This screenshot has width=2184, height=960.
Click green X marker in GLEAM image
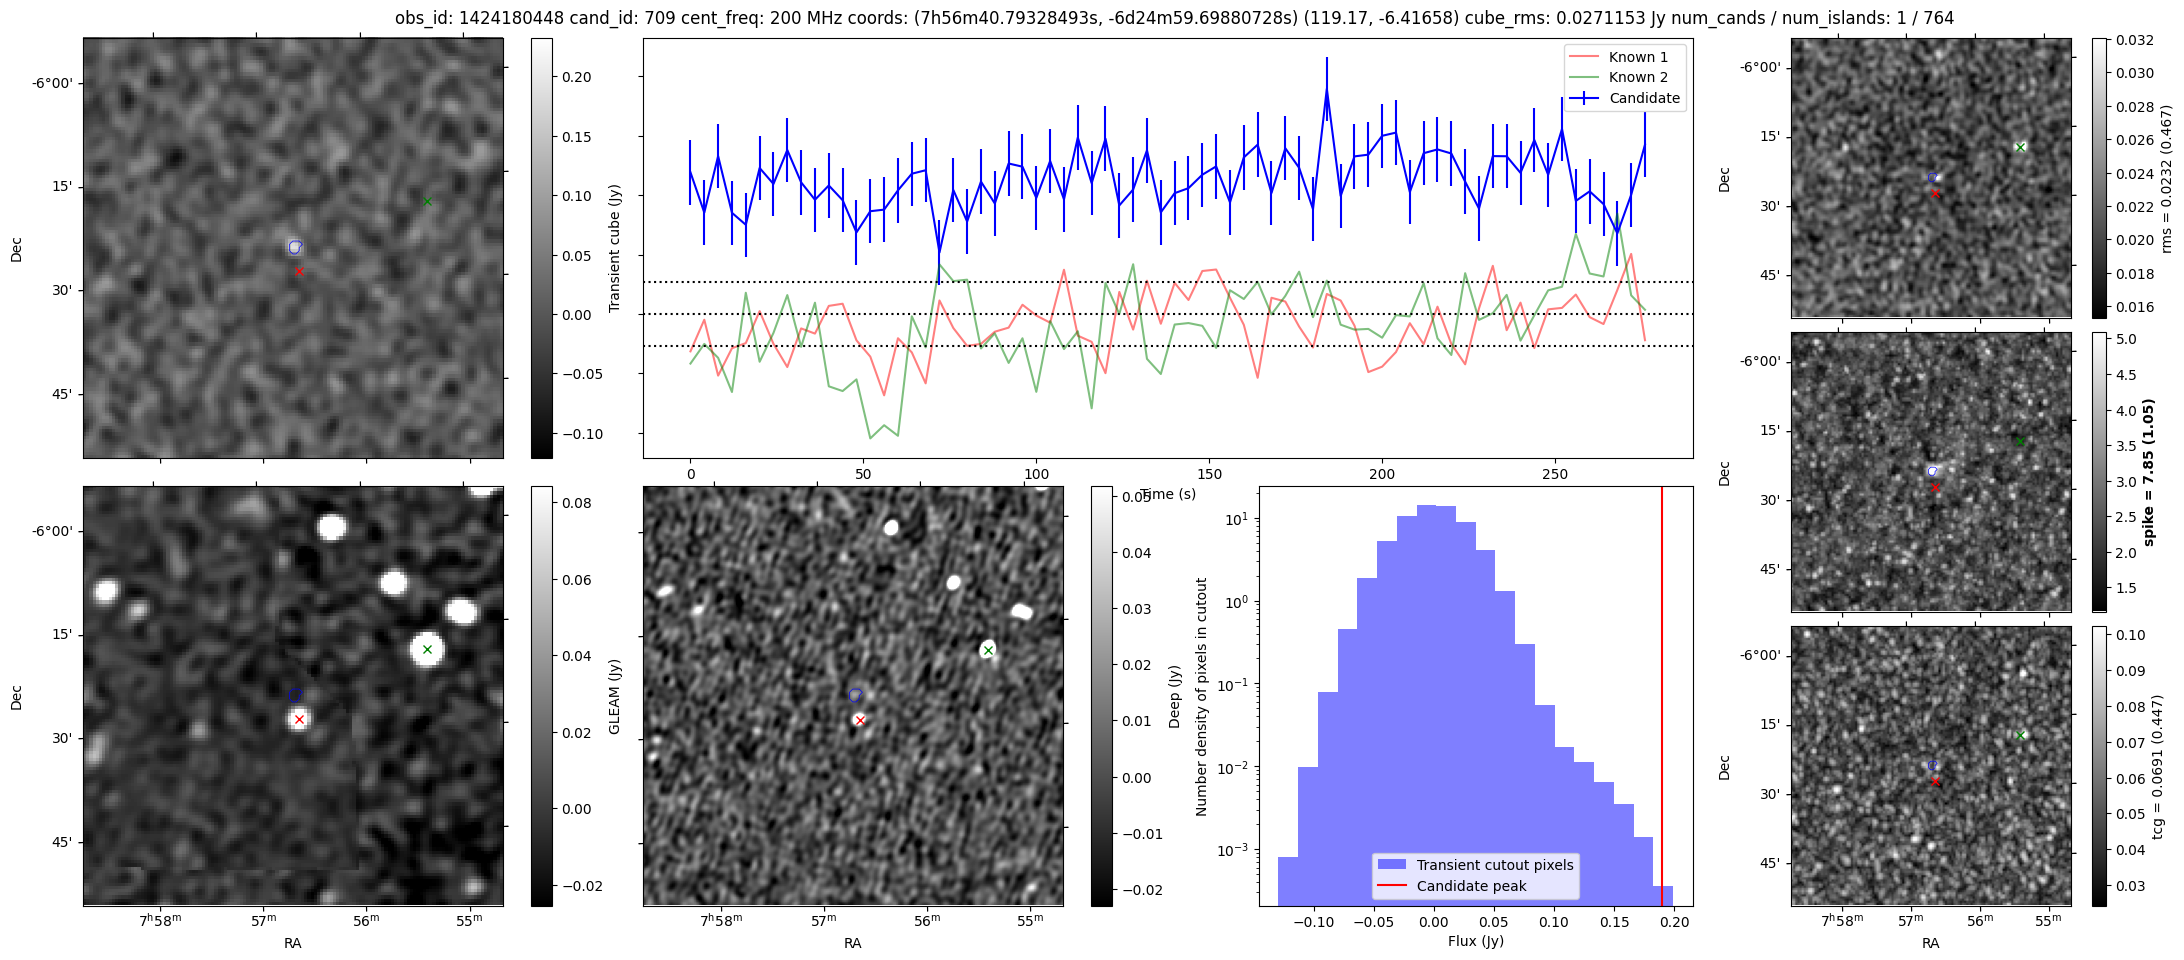coord(427,650)
